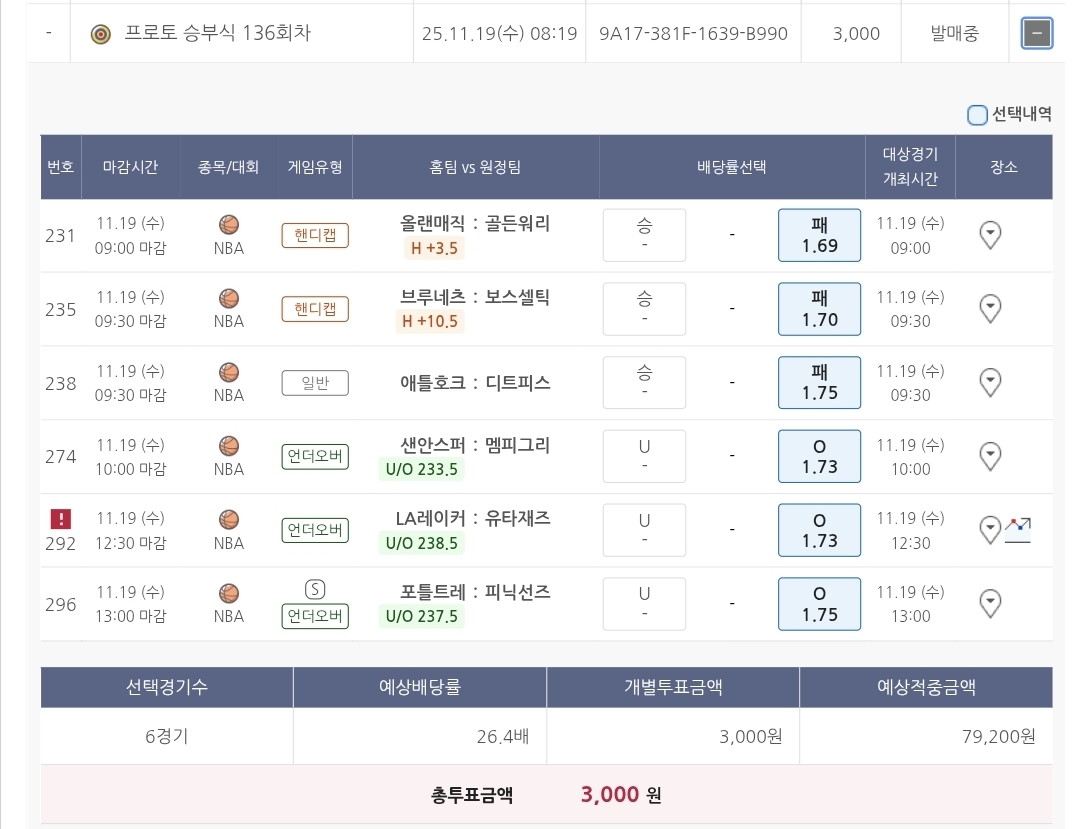Click location pin for game 296

989,604
